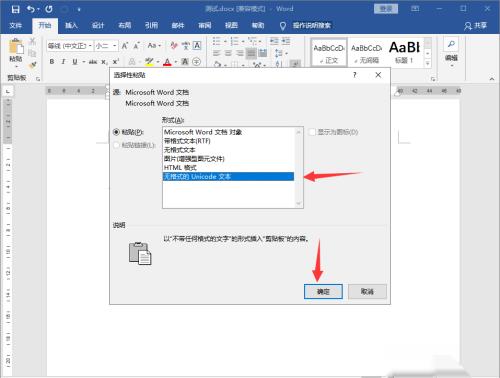Check the Display as icon checkbox
The image size is (500, 378).
(x=312, y=132)
